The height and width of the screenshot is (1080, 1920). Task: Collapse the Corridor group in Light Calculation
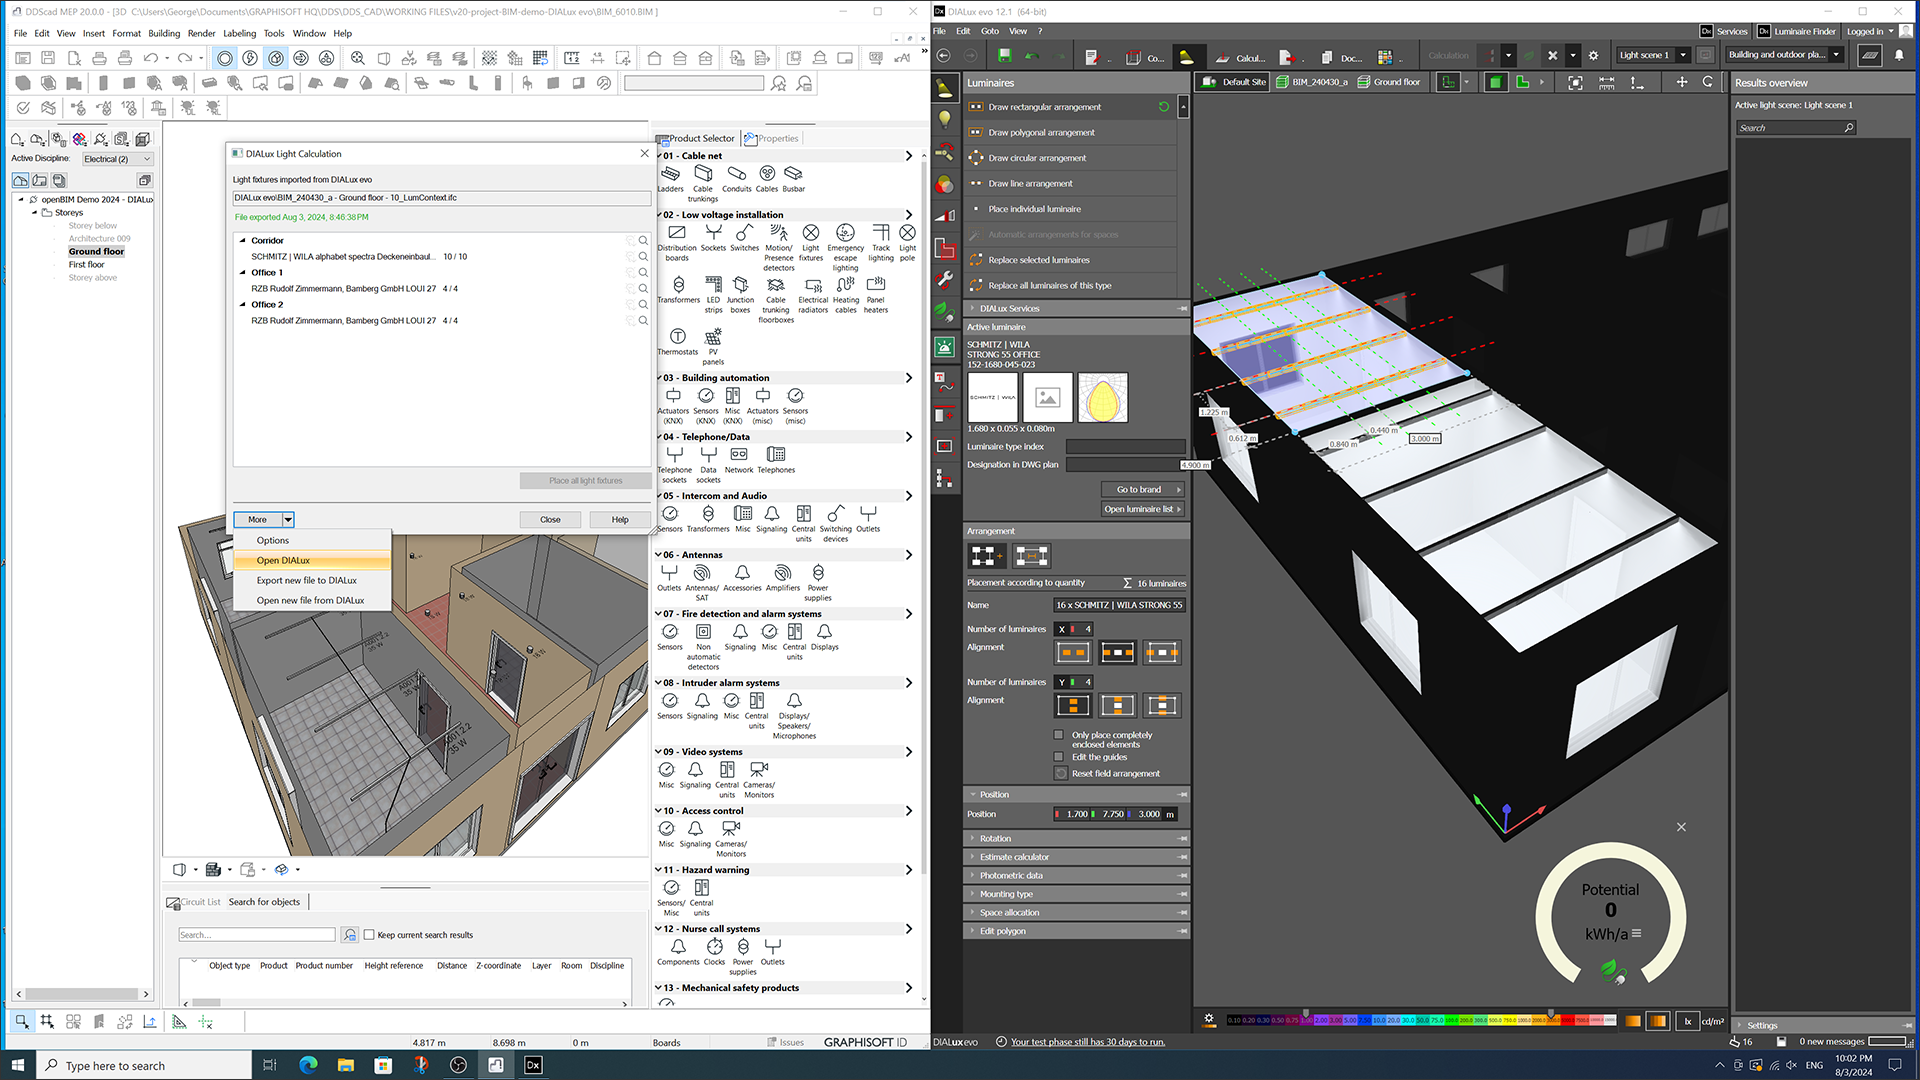[242, 241]
